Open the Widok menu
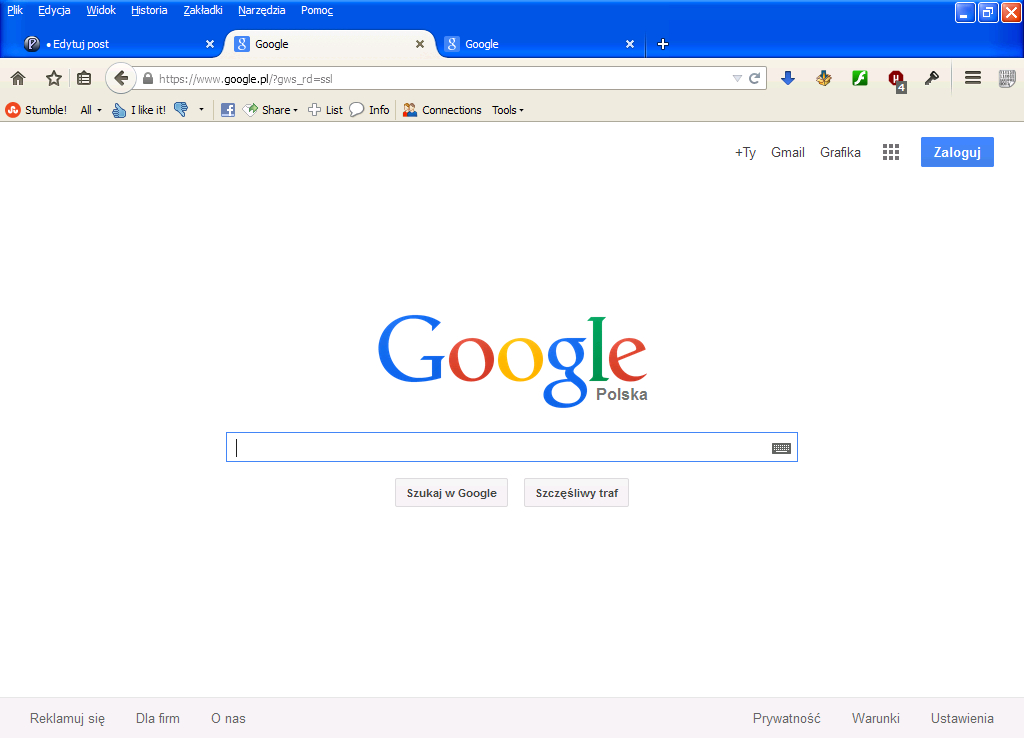Screen dimensions: 1024x738 pos(101,10)
